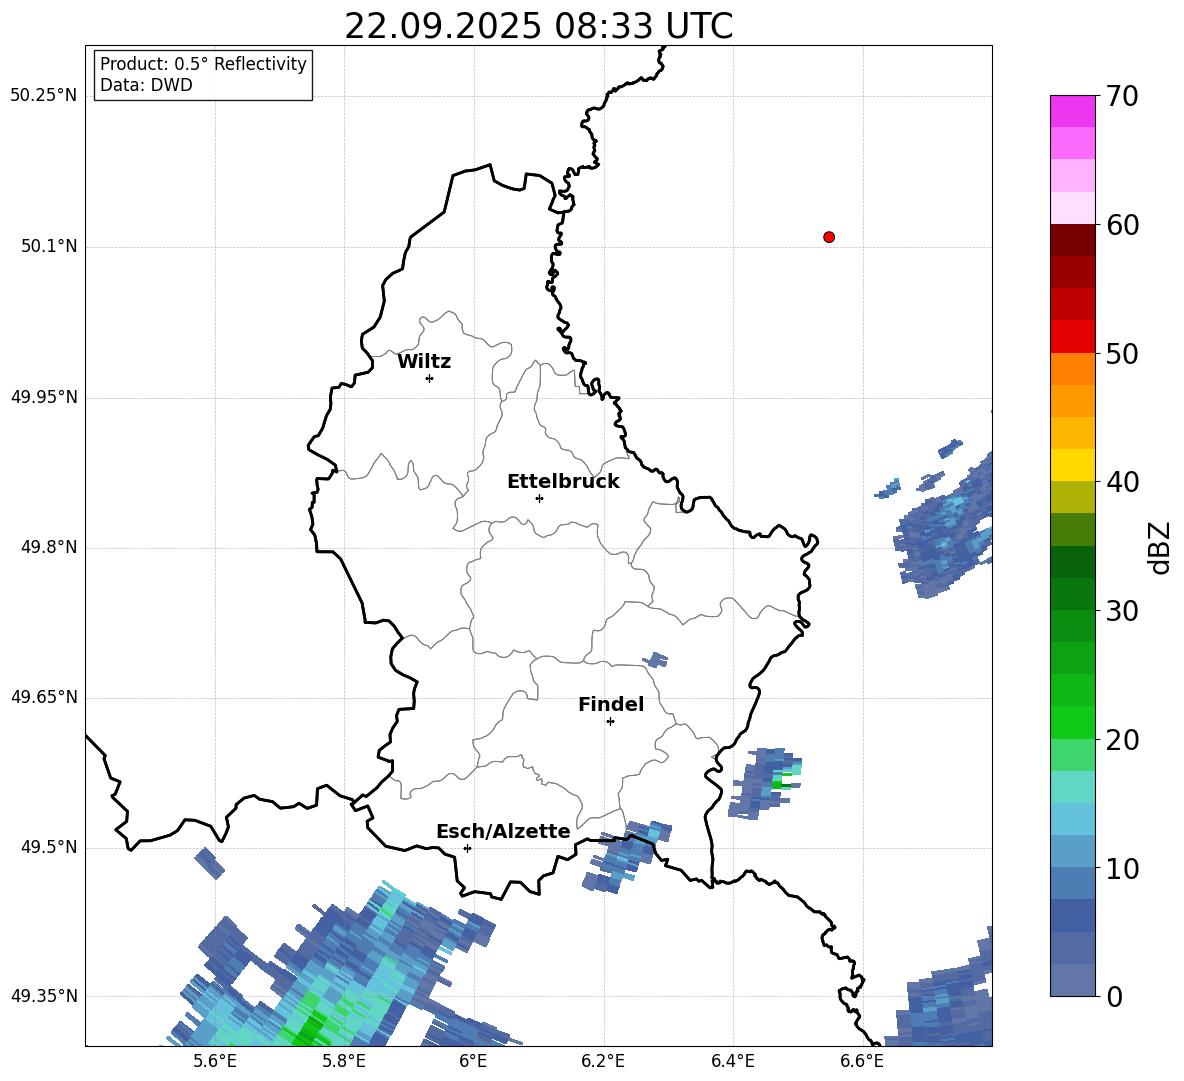
Task: Click the 49.8°N latitude label
Action: [x=49, y=547]
